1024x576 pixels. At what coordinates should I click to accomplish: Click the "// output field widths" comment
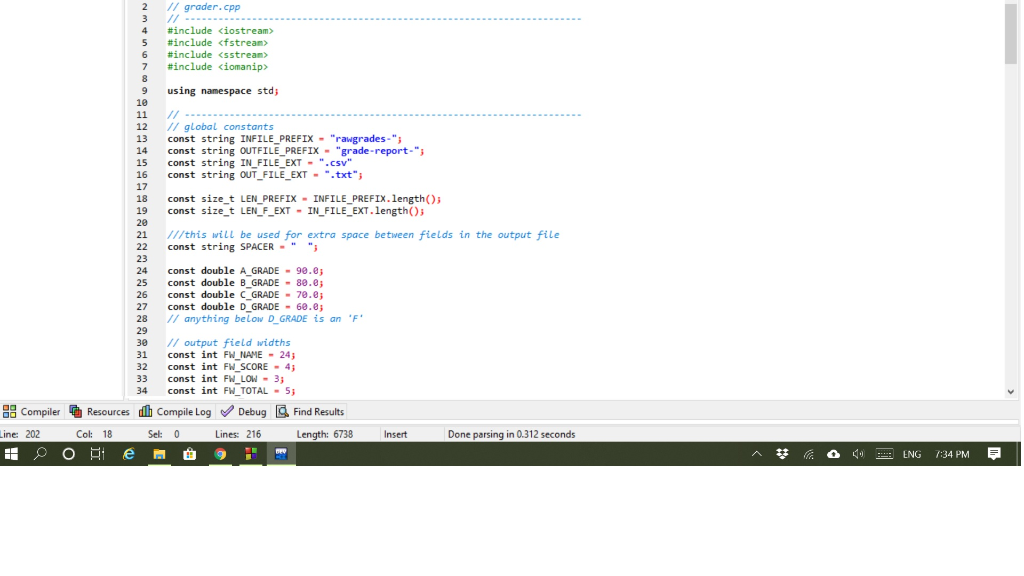[229, 343]
